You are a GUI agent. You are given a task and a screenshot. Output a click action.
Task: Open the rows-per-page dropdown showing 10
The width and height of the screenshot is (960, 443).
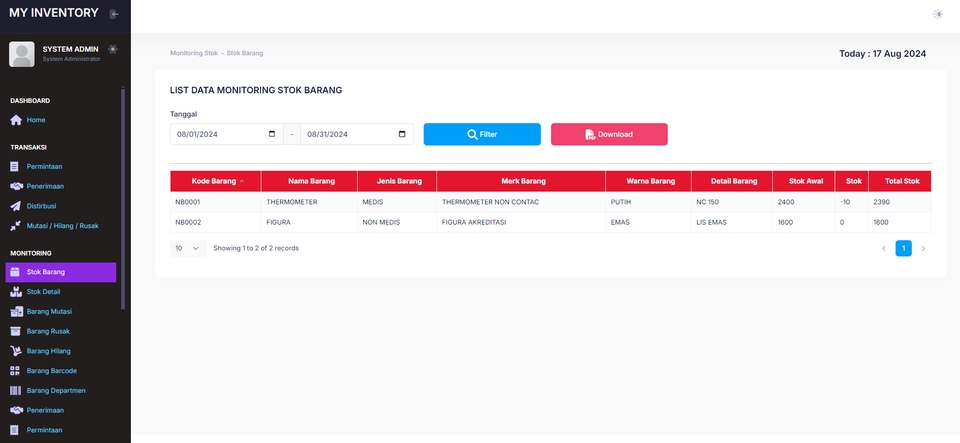point(188,248)
